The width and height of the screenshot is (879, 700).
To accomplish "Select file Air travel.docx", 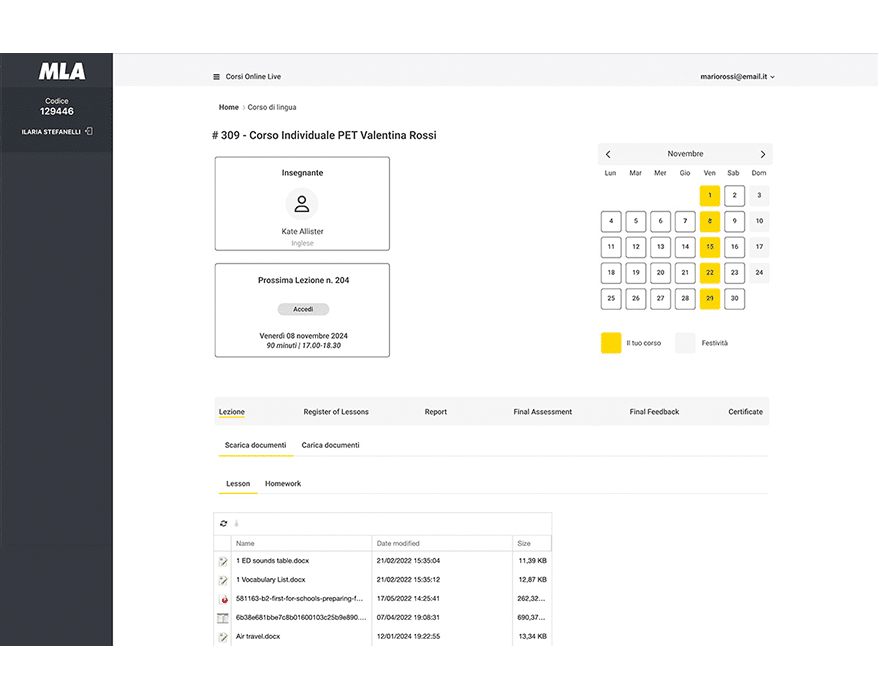I will pyautogui.click(x=258, y=637).
